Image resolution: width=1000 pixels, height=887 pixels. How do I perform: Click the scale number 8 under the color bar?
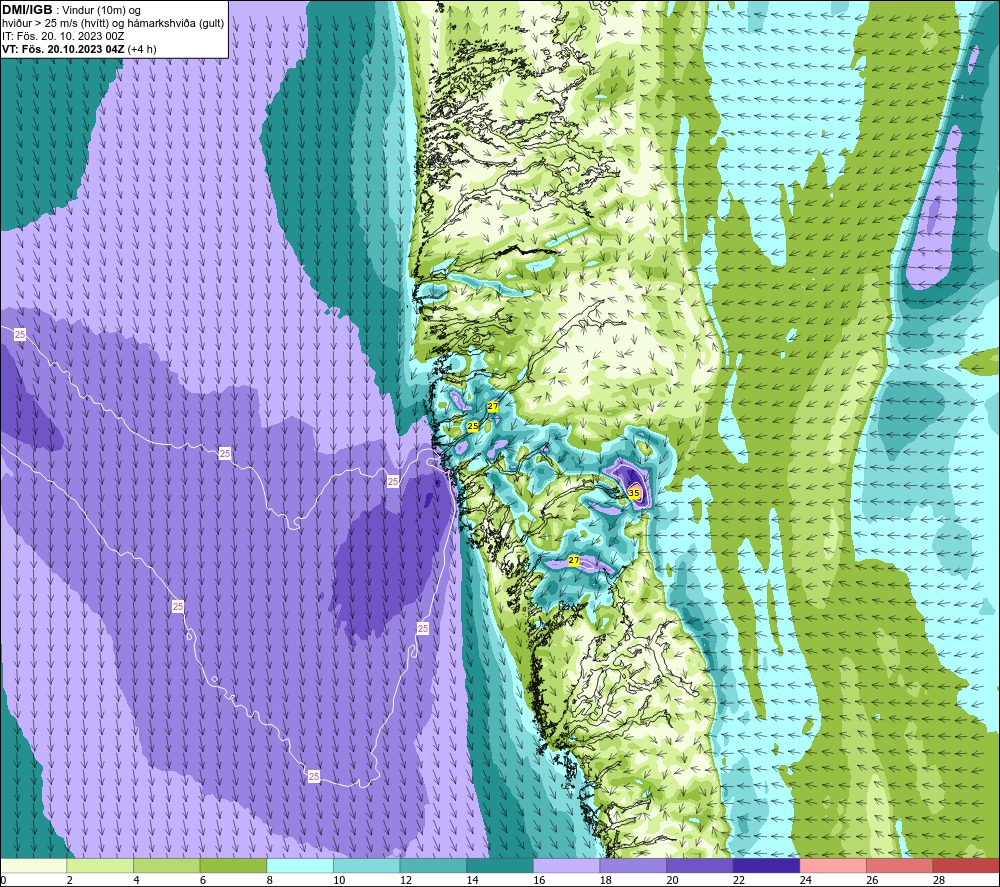click(x=269, y=880)
